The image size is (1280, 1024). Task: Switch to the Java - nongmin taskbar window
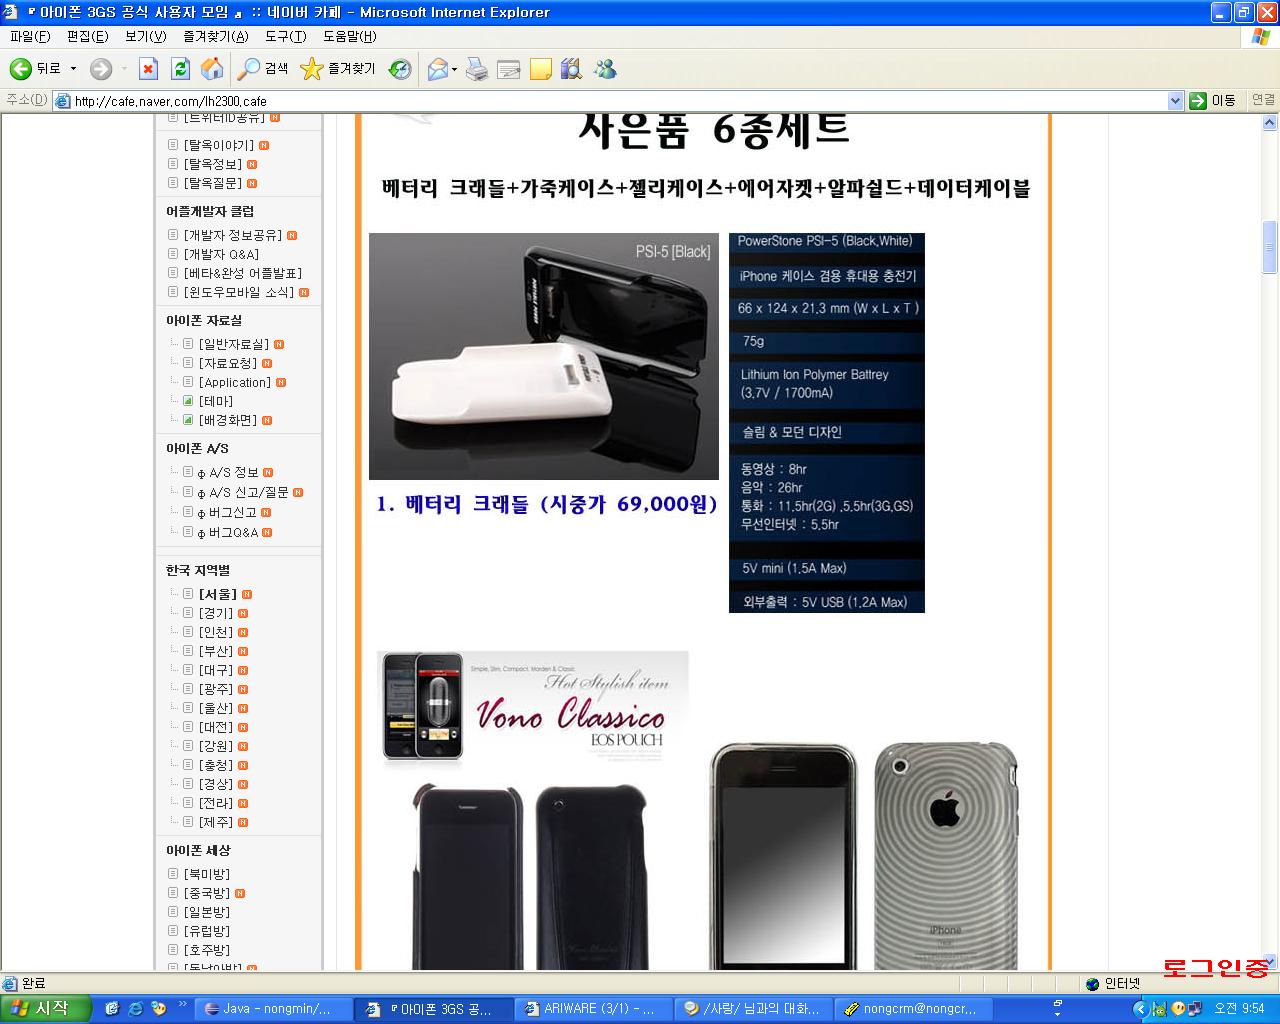(x=274, y=1009)
